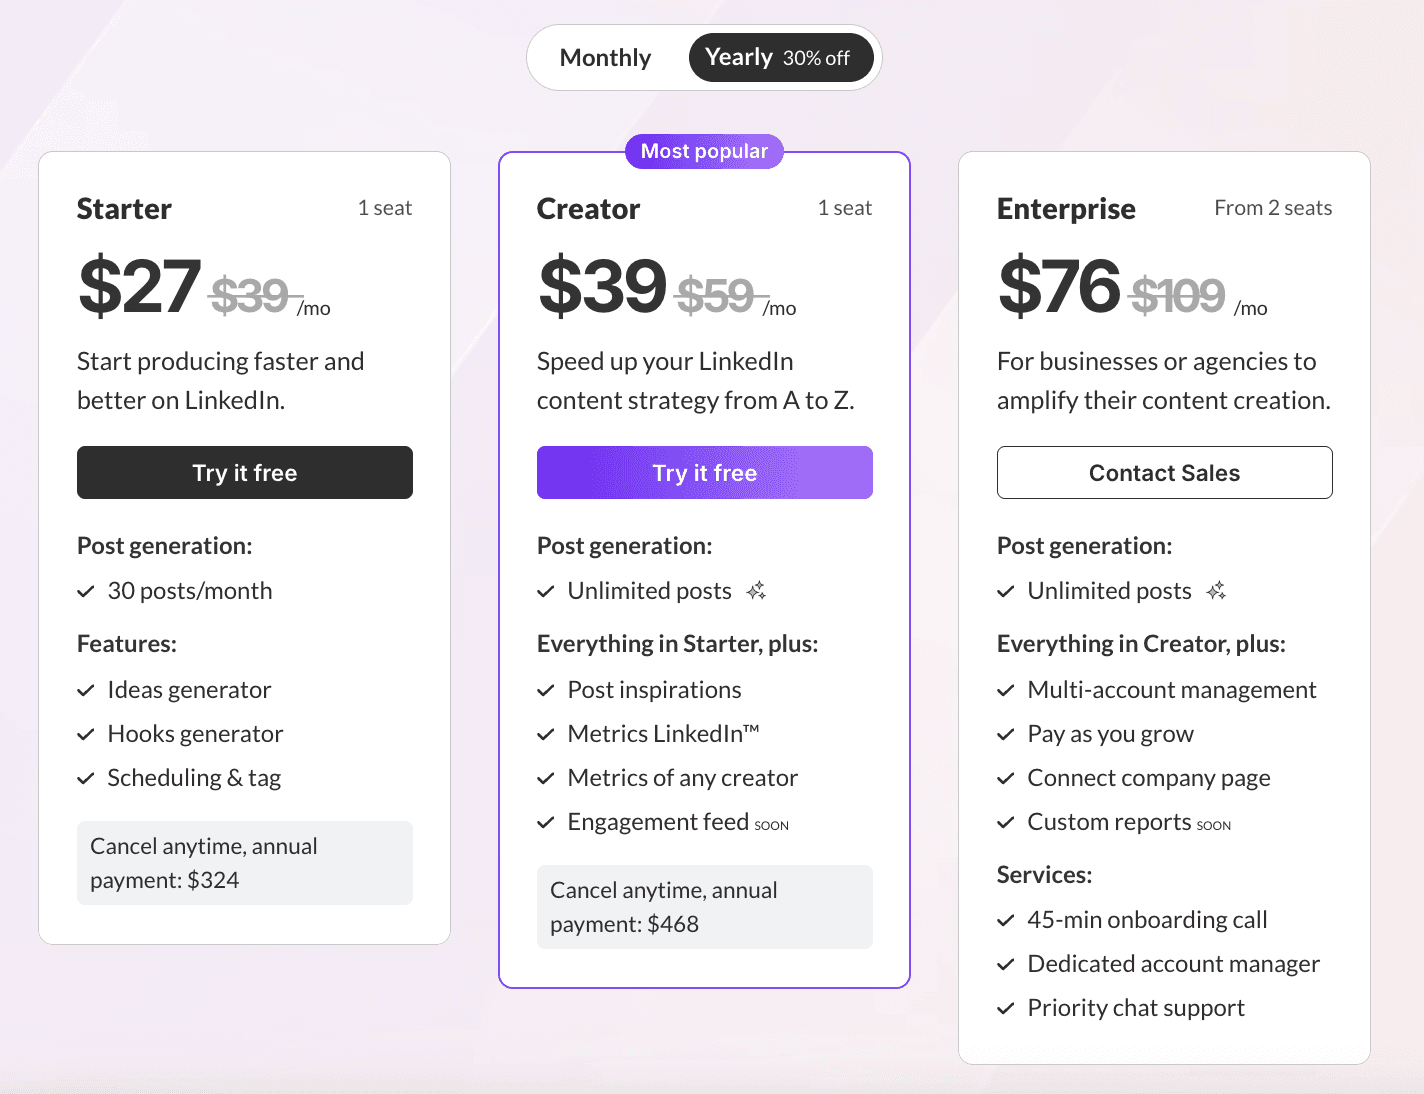Click the checkmark beside Multi-account management

(x=1006, y=691)
